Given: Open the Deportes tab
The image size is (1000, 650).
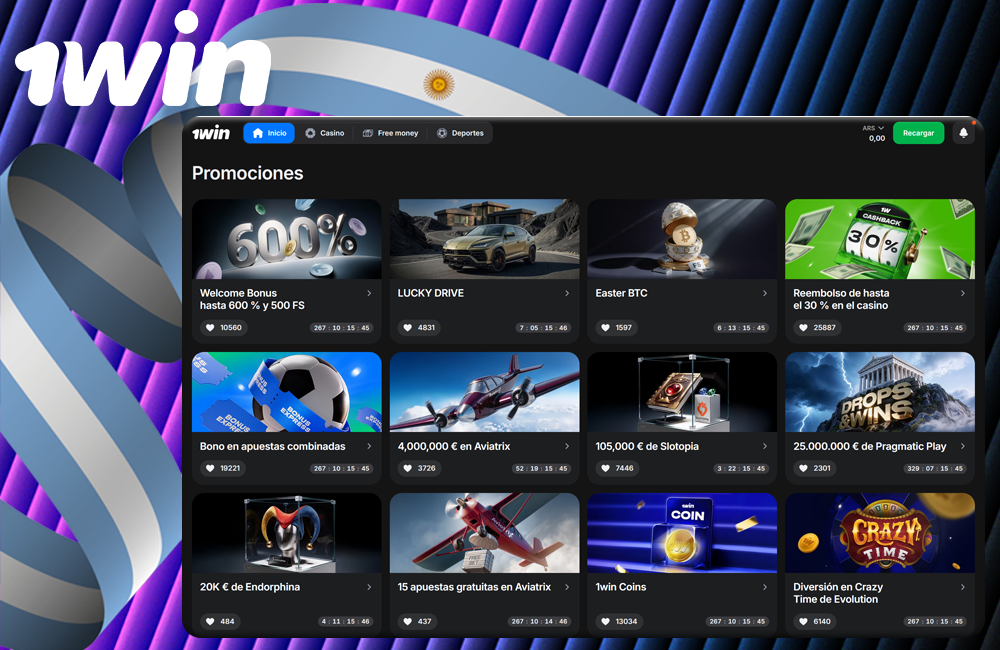Looking at the screenshot, I should (460, 133).
